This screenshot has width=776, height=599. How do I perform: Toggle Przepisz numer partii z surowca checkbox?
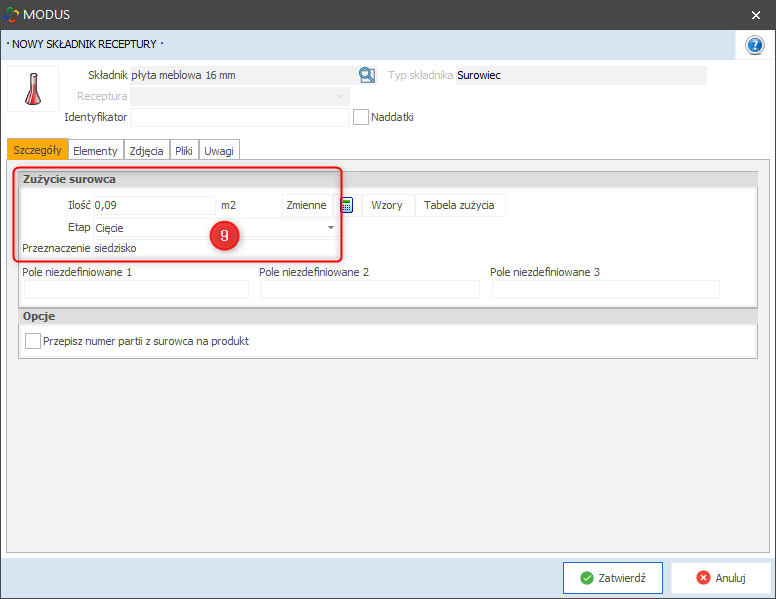tap(33, 341)
